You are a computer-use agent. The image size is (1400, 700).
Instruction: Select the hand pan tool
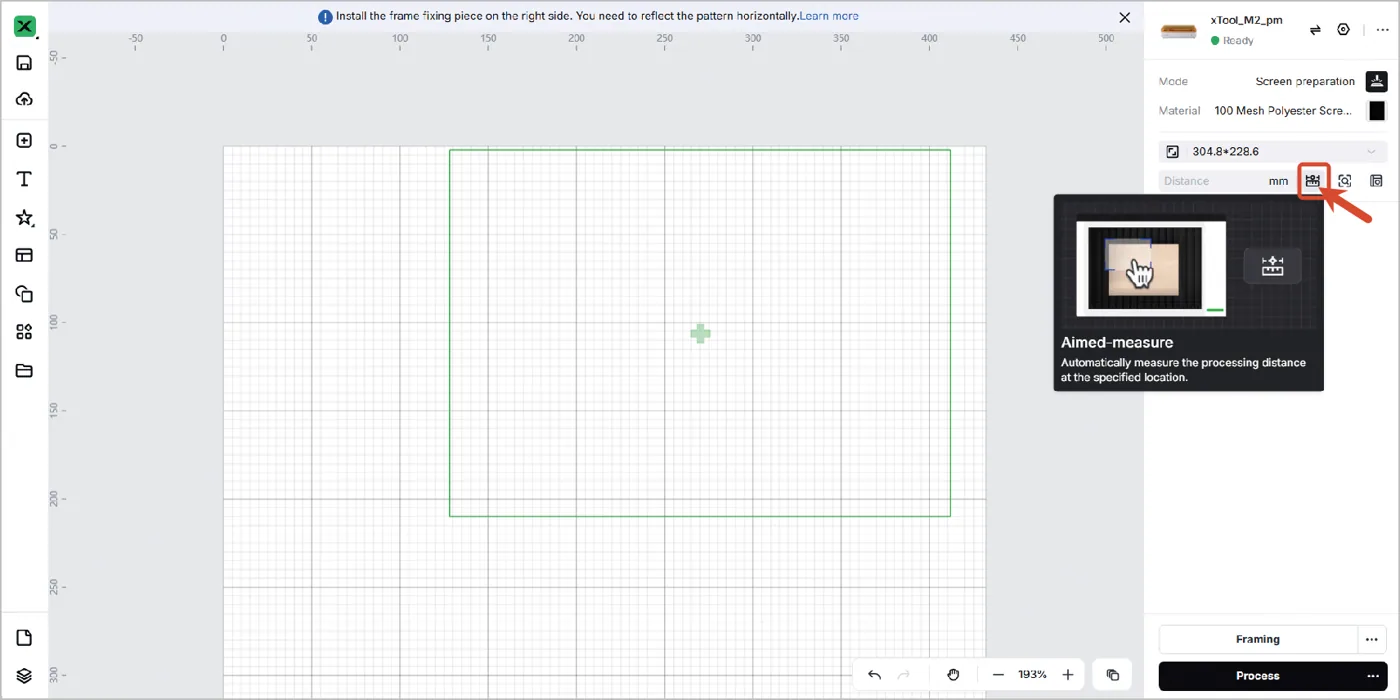[x=953, y=675]
